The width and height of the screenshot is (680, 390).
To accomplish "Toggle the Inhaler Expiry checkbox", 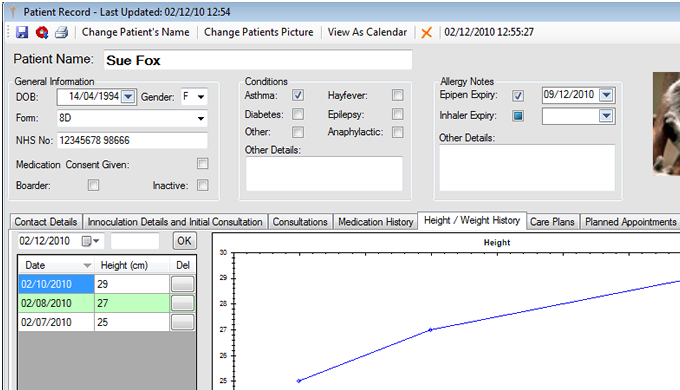I will click(518, 116).
